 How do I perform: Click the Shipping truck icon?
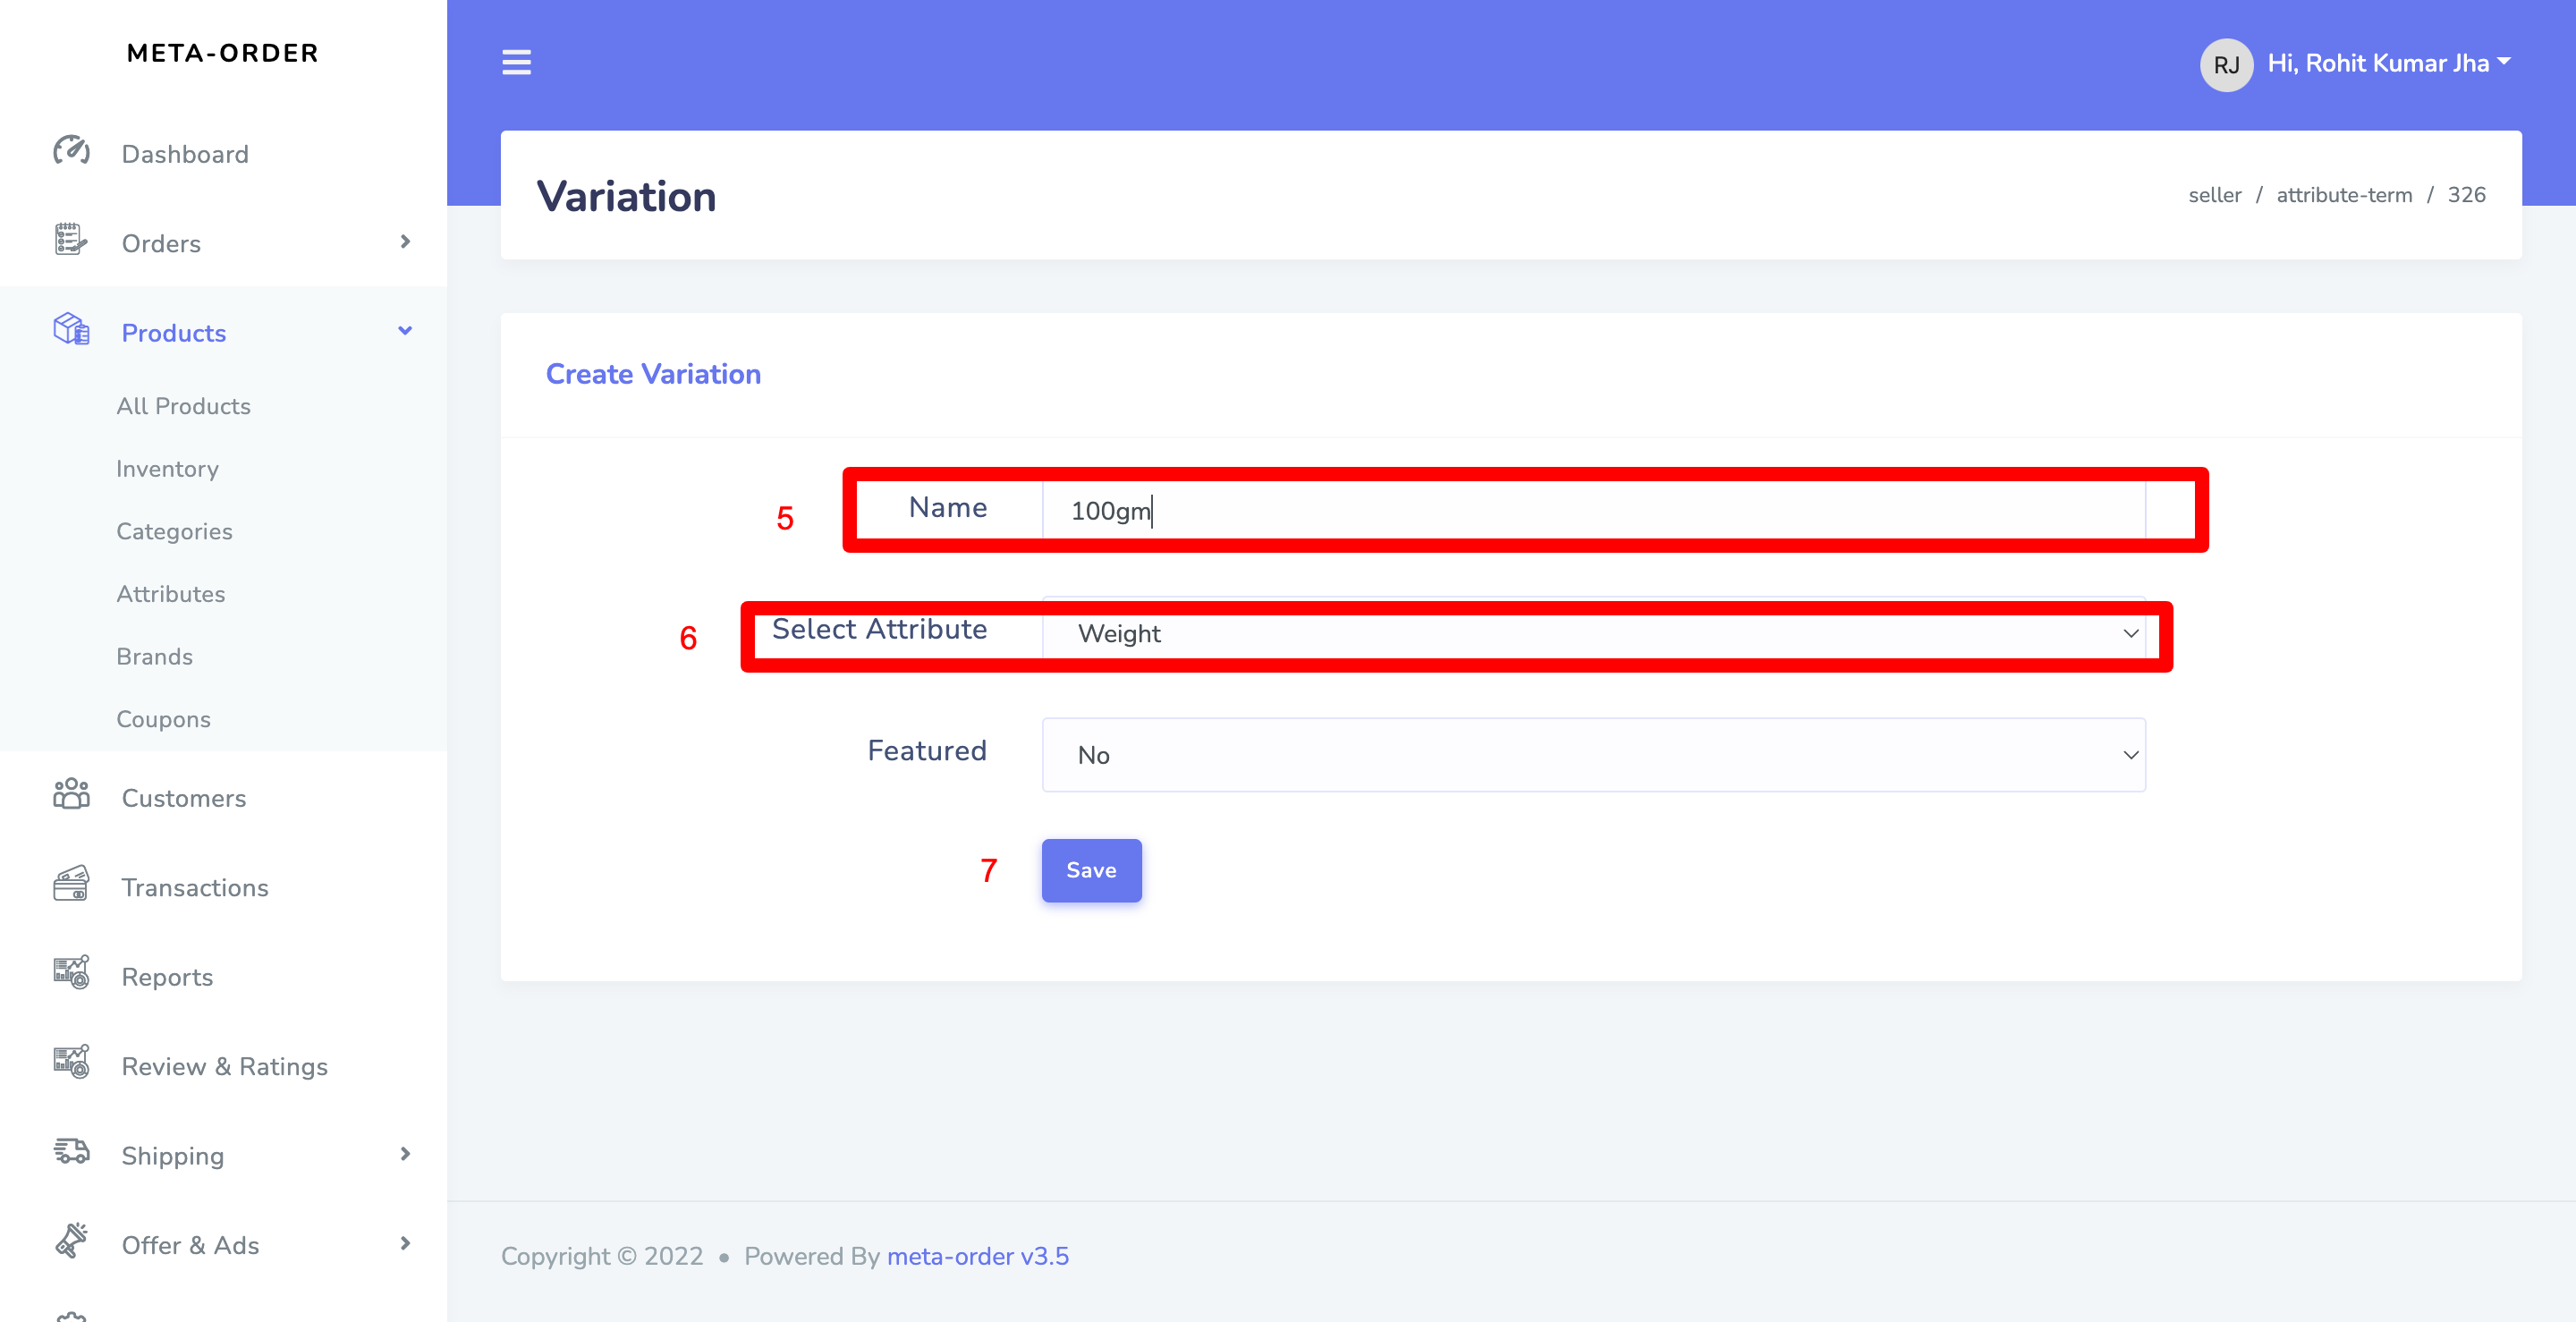click(71, 1152)
